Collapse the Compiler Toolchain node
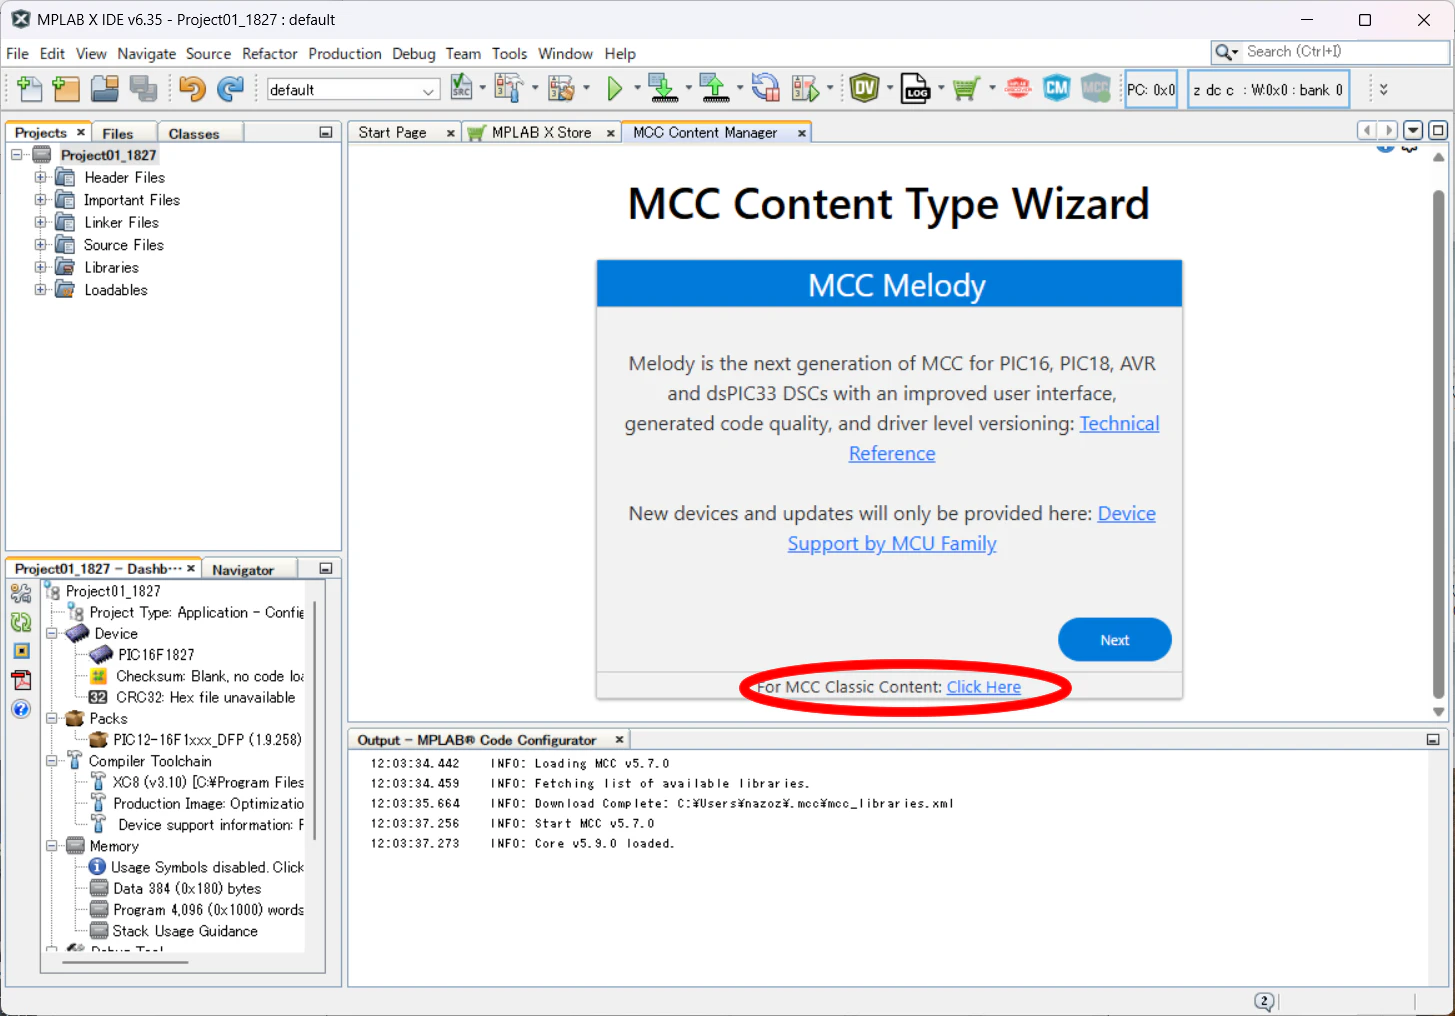Viewport: 1455px width, 1016px height. [52, 762]
